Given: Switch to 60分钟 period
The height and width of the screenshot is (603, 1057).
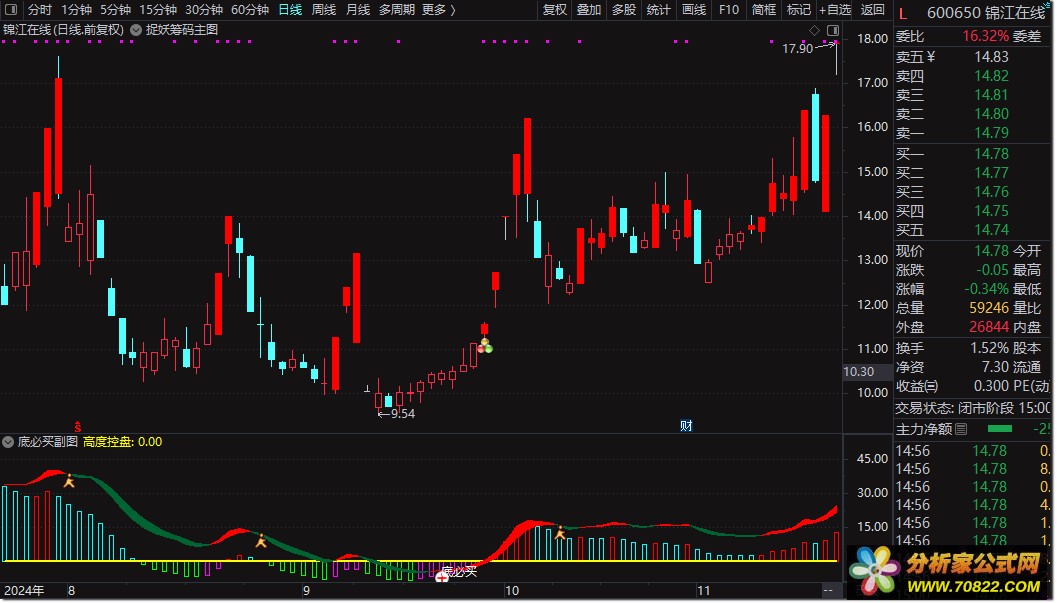Looking at the screenshot, I should tap(249, 10).
